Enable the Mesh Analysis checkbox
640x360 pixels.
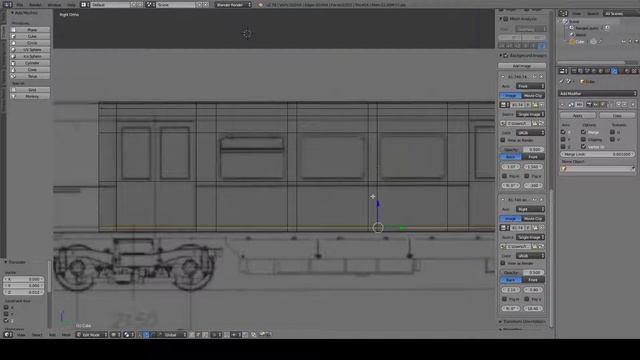coord(506,19)
